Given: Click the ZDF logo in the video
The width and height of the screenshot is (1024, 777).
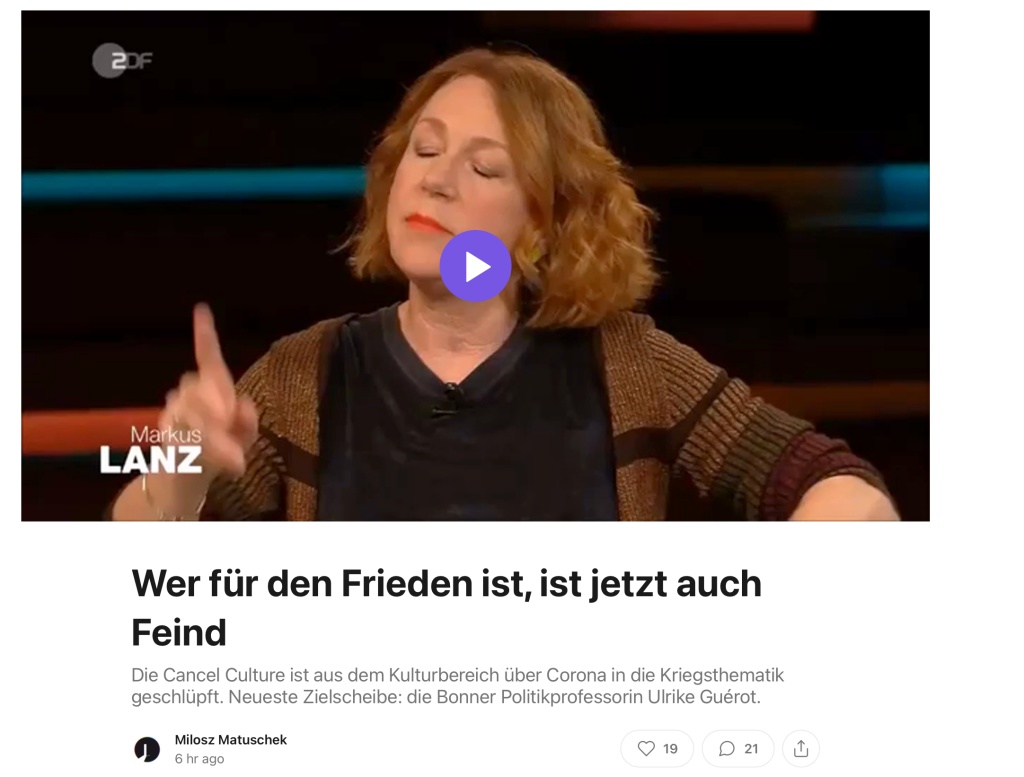Looking at the screenshot, I should click(x=122, y=61).
